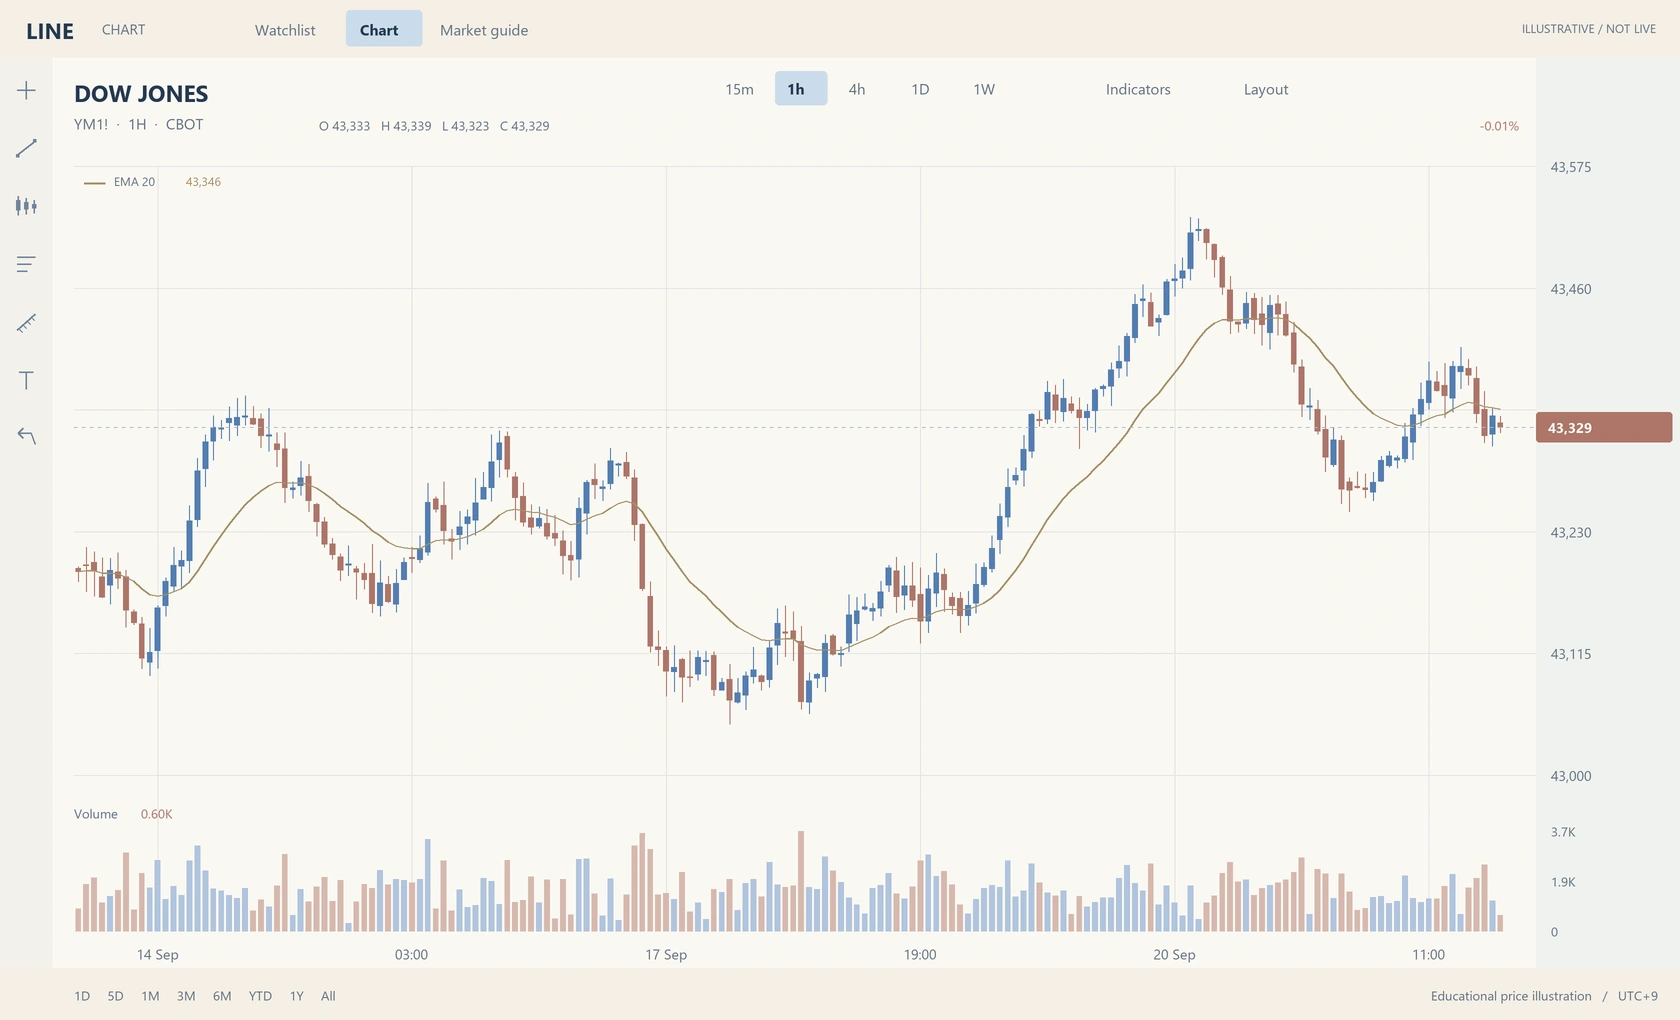Click the current price tag 43,329
The image size is (1680, 1020).
coord(1603,428)
